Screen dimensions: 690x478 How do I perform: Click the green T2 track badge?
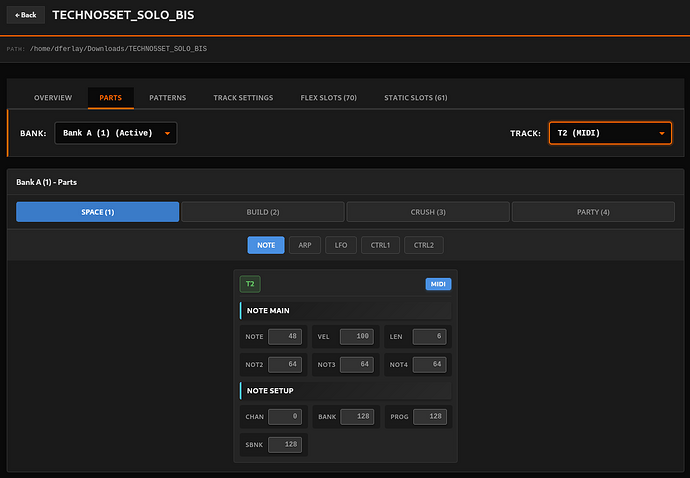[x=250, y=284]
